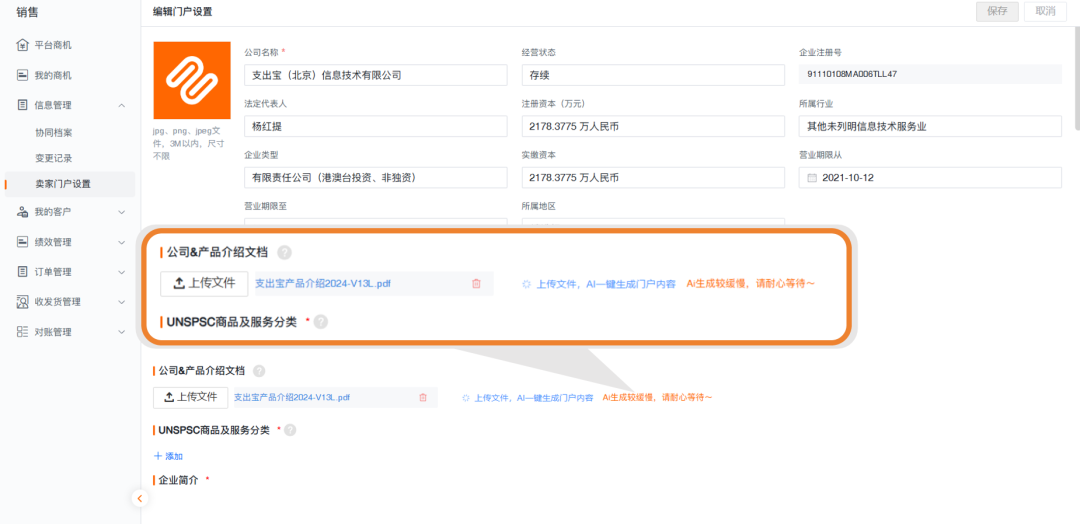Open the 营业期限从 date field 2021-10-12
Viewport: 1080px width, 524px height.
coord(931,178)
